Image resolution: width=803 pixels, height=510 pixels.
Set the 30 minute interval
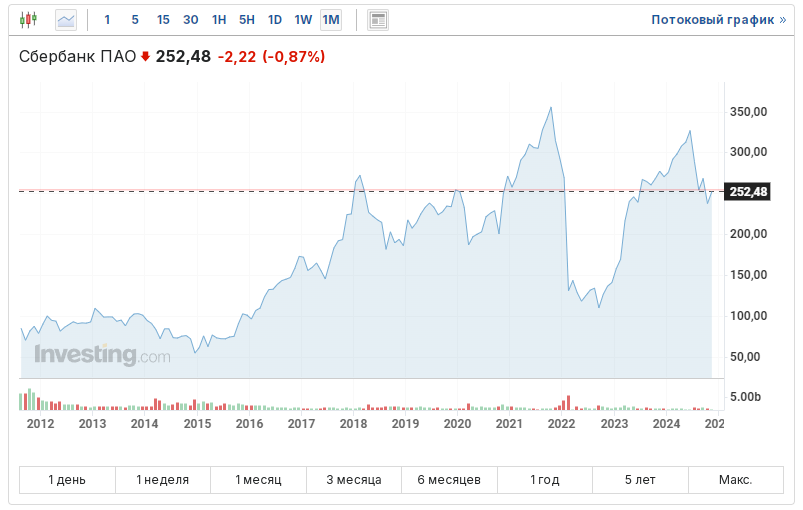point(191,20)
